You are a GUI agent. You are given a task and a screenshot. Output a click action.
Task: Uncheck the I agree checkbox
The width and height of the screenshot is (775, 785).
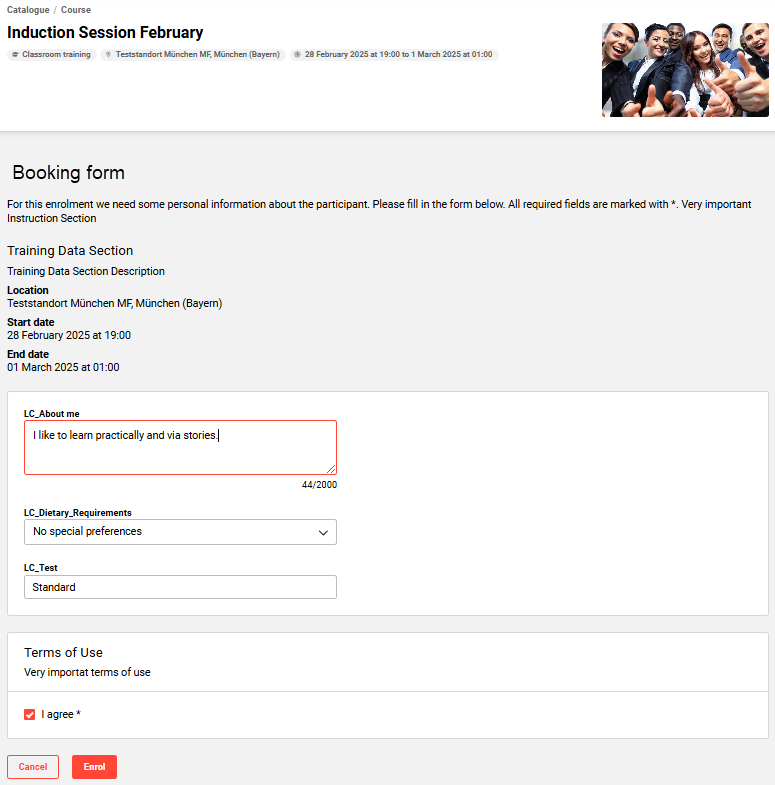[30, 715]
